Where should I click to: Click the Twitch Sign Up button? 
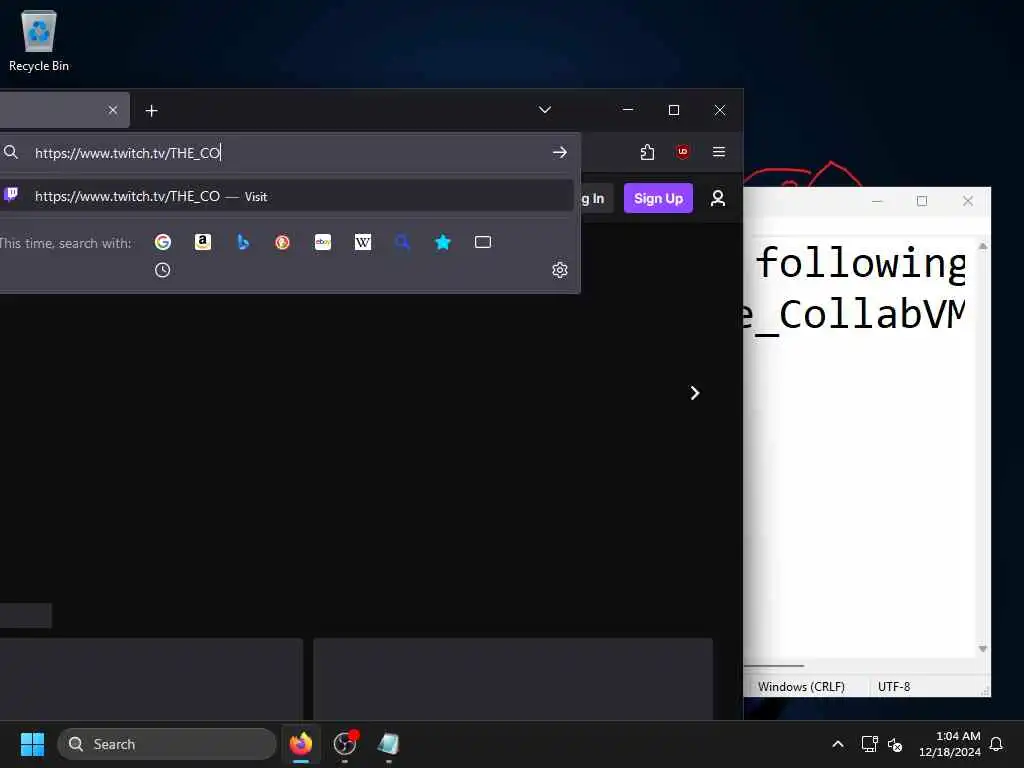[x=658, y=199]
